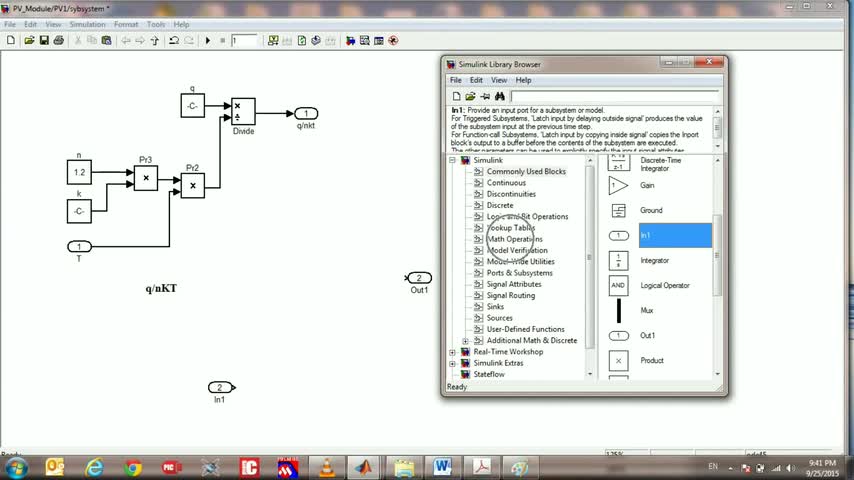This screenshot has width=854, height=480.
Task: Print the model diagram
Action: (59, 41)
